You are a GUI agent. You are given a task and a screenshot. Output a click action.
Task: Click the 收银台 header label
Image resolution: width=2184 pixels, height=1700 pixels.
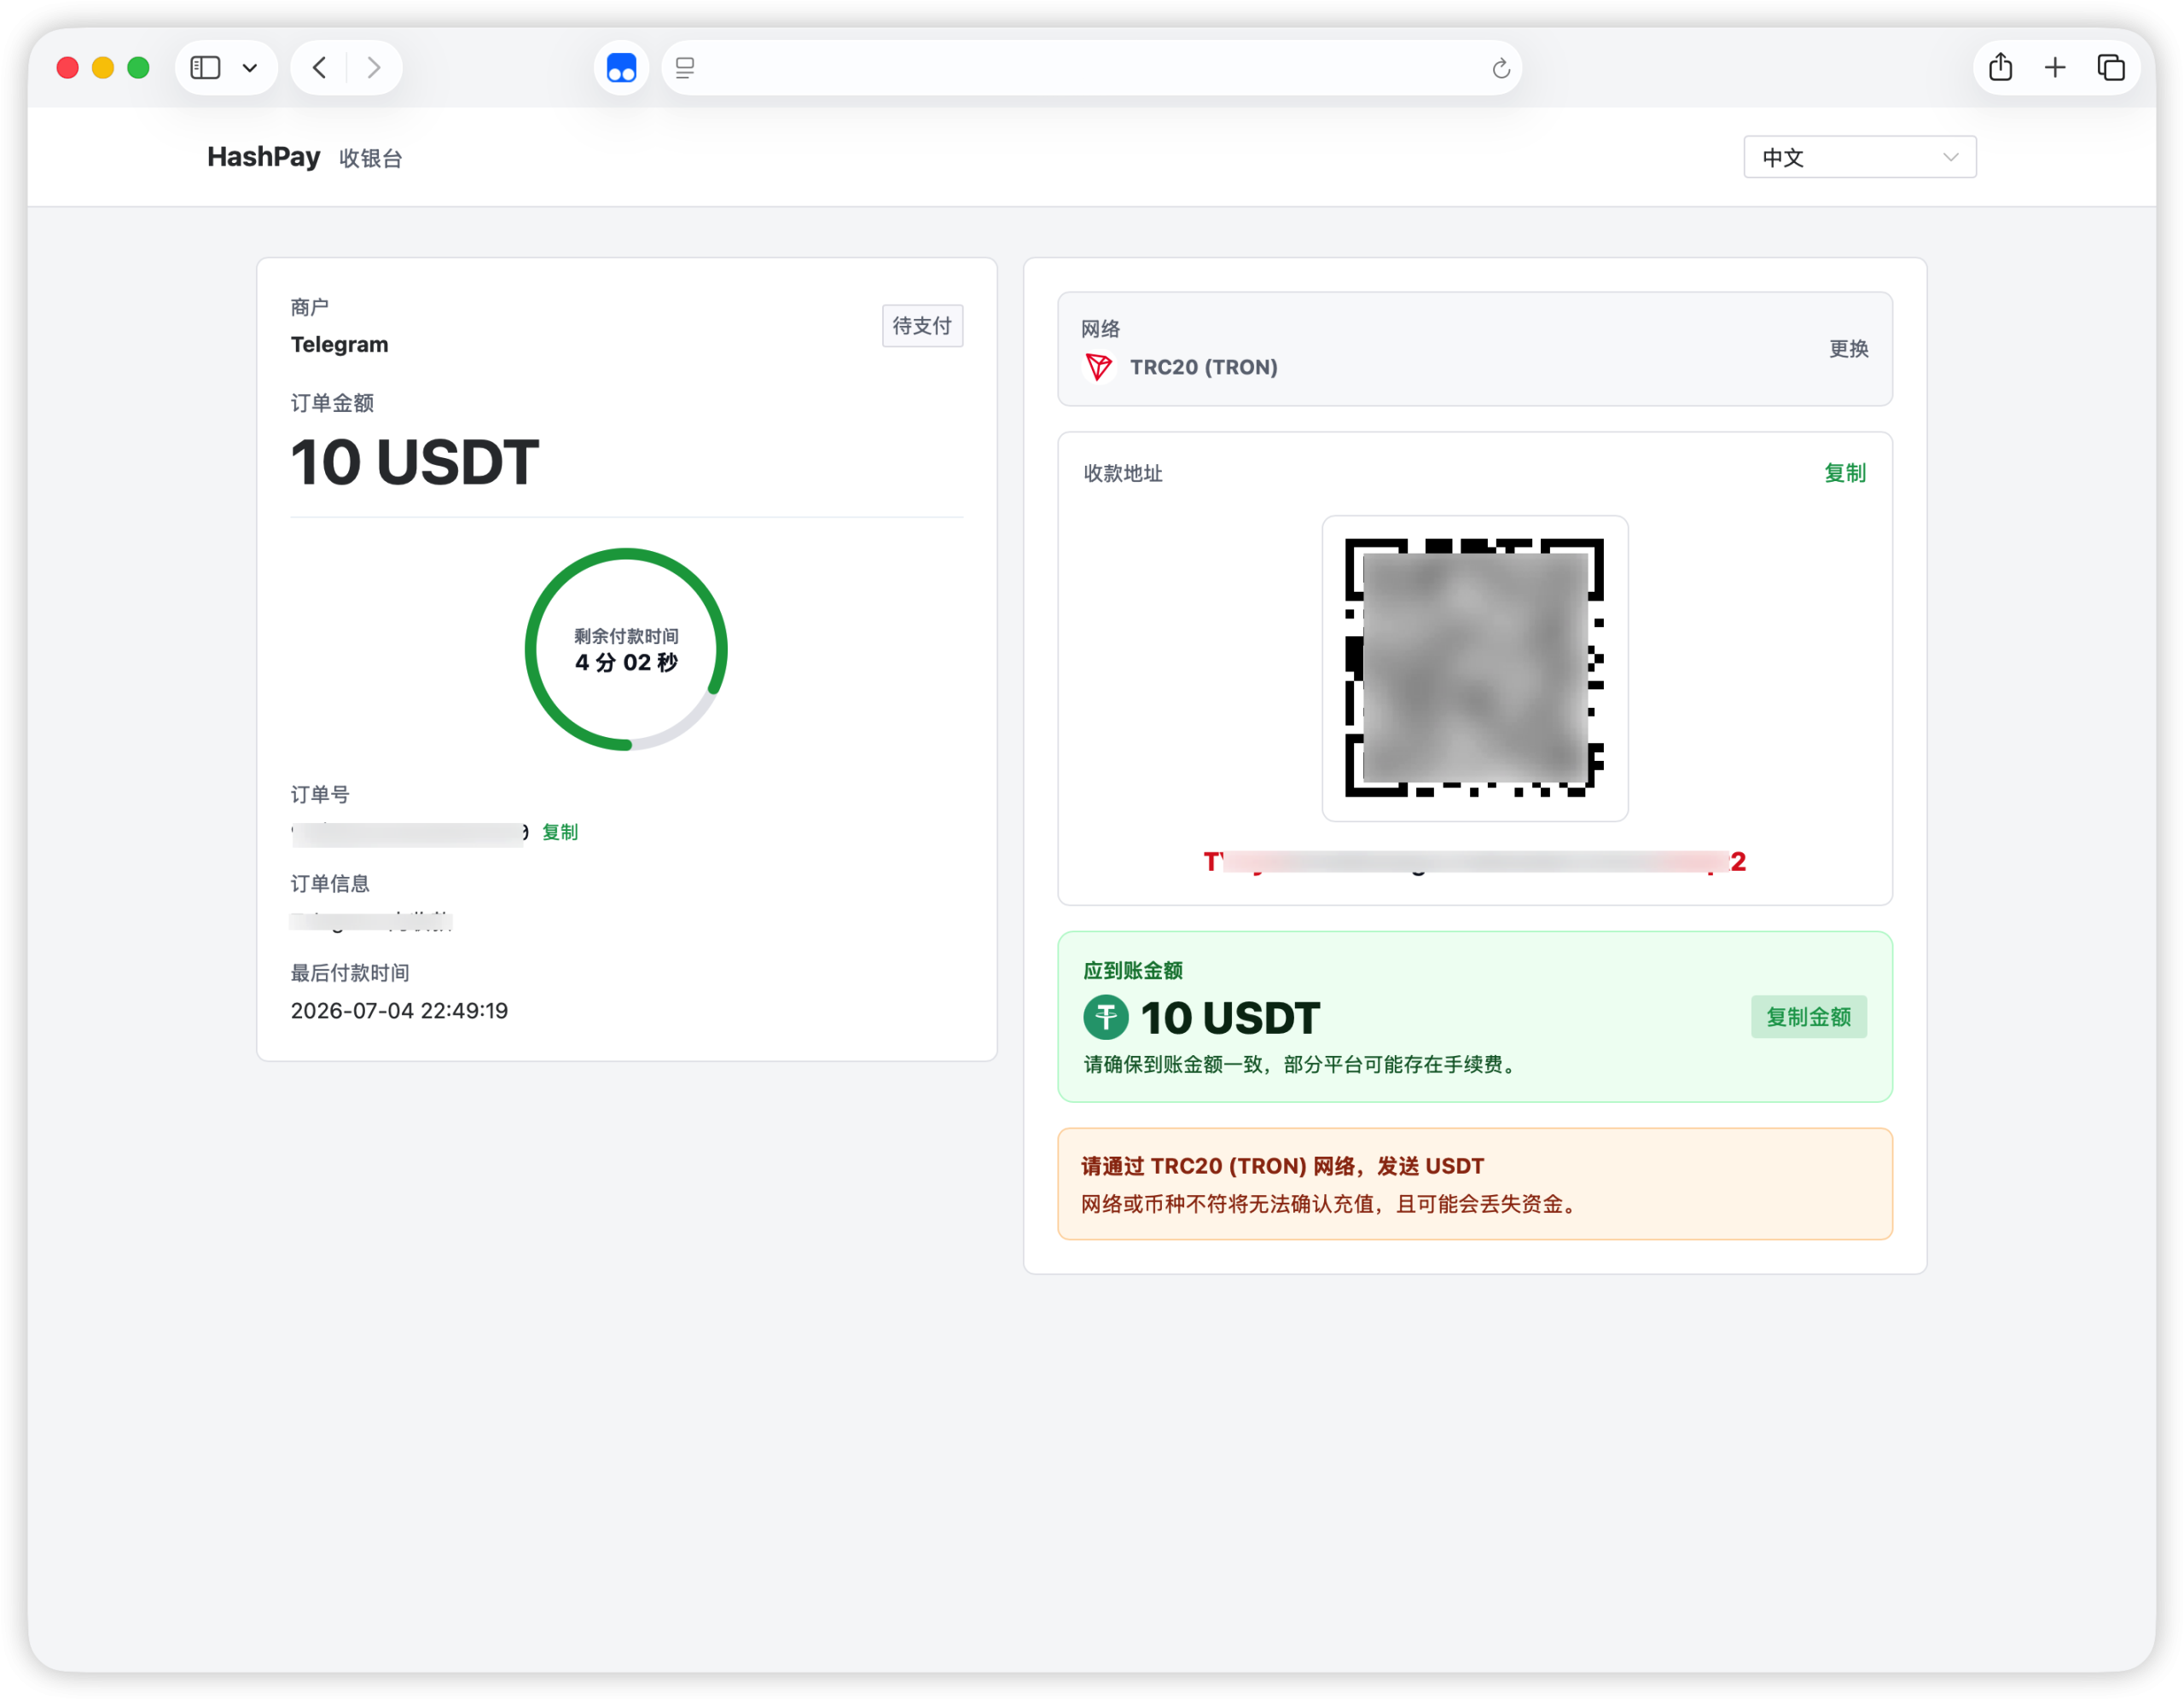click(370, 158)
